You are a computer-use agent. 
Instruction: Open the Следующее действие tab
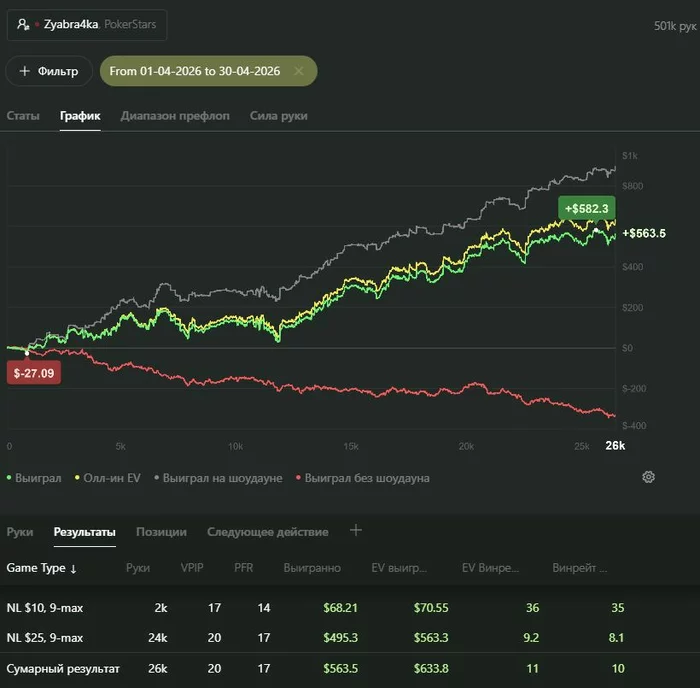coord(268,532)
